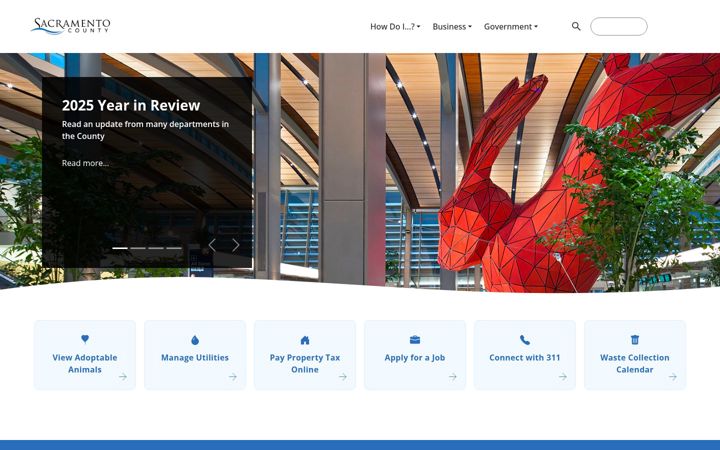Click the briefcase icon on Apply for a Job

pyautogui.click(x=415, y=340)
